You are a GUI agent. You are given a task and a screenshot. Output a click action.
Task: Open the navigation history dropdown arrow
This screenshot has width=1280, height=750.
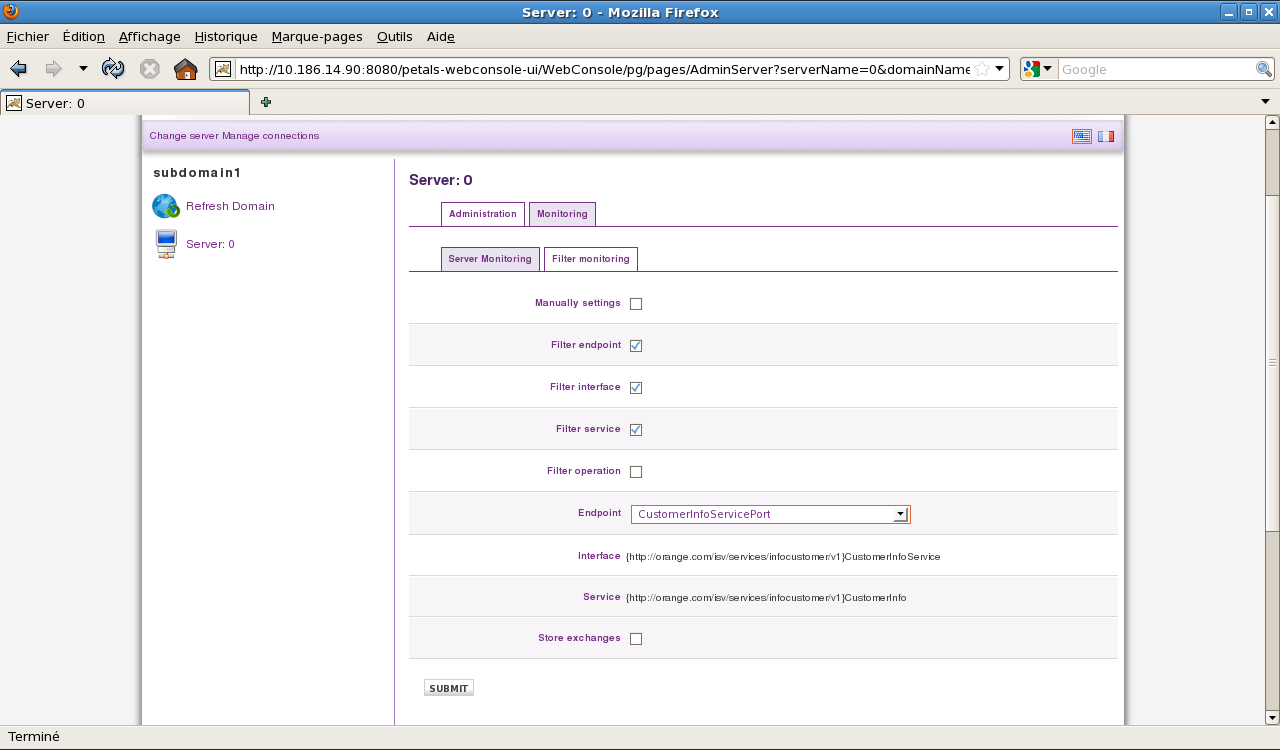(83, 69)
